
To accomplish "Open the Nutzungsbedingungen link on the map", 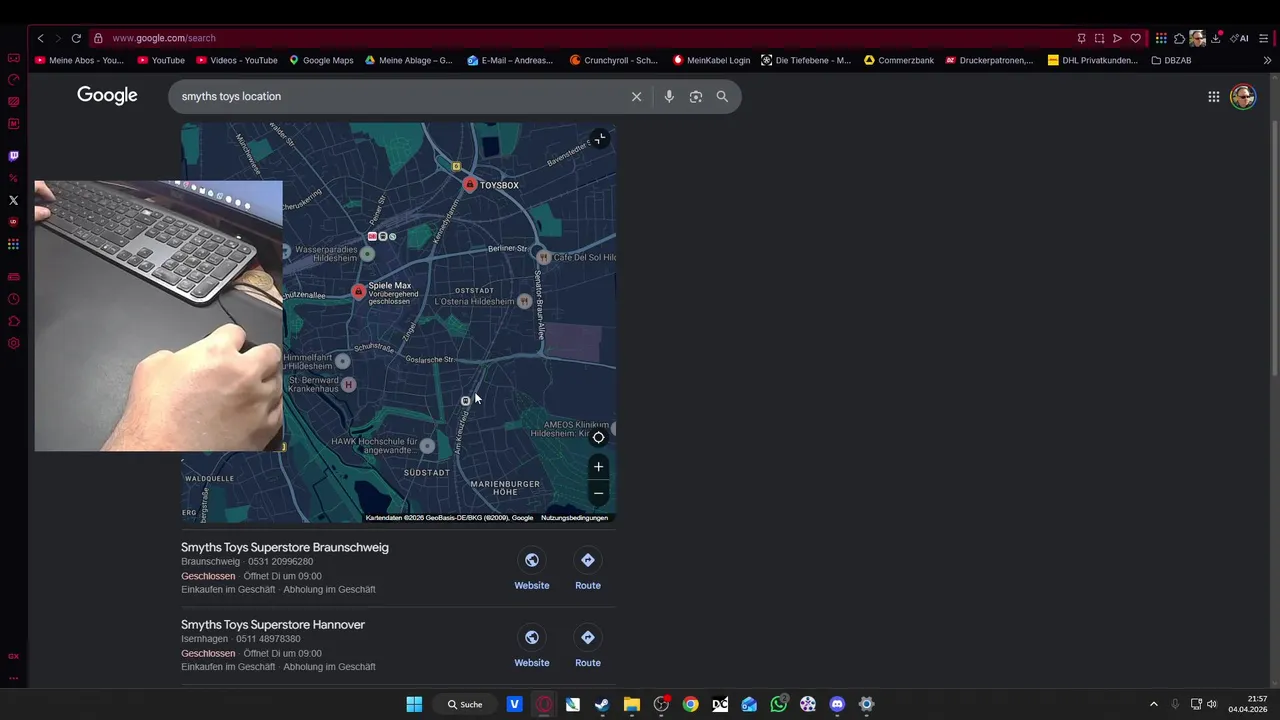I will pos(574,518).
